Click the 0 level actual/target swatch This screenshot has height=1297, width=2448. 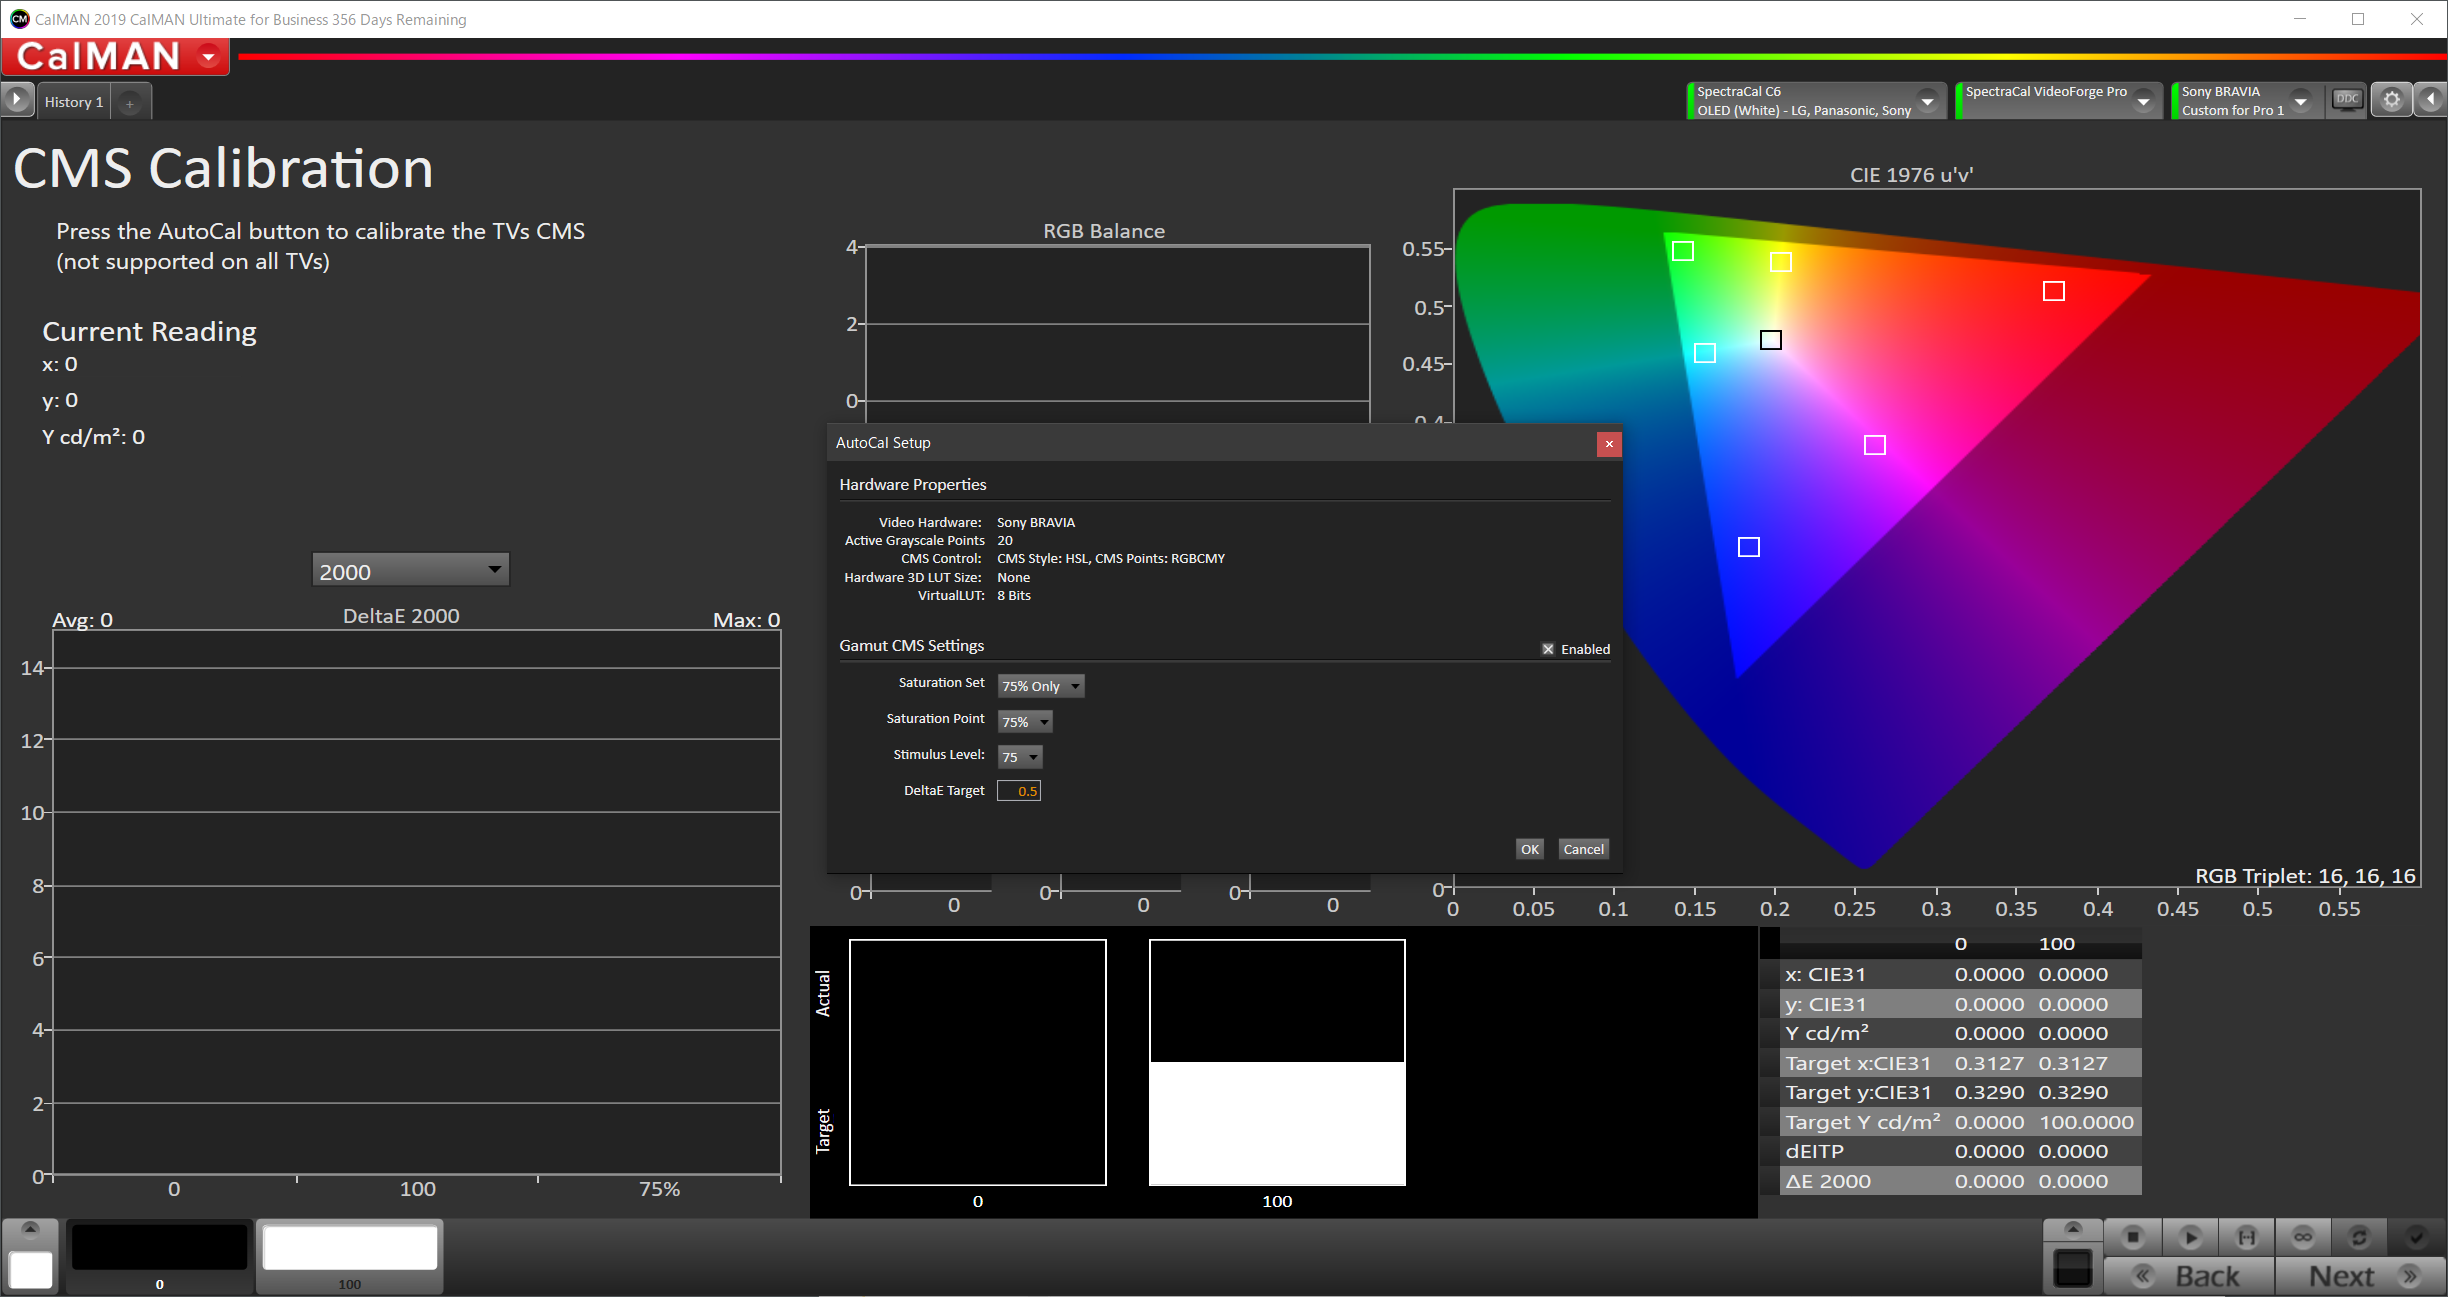pyautogui.click(x=978, y=1062)
